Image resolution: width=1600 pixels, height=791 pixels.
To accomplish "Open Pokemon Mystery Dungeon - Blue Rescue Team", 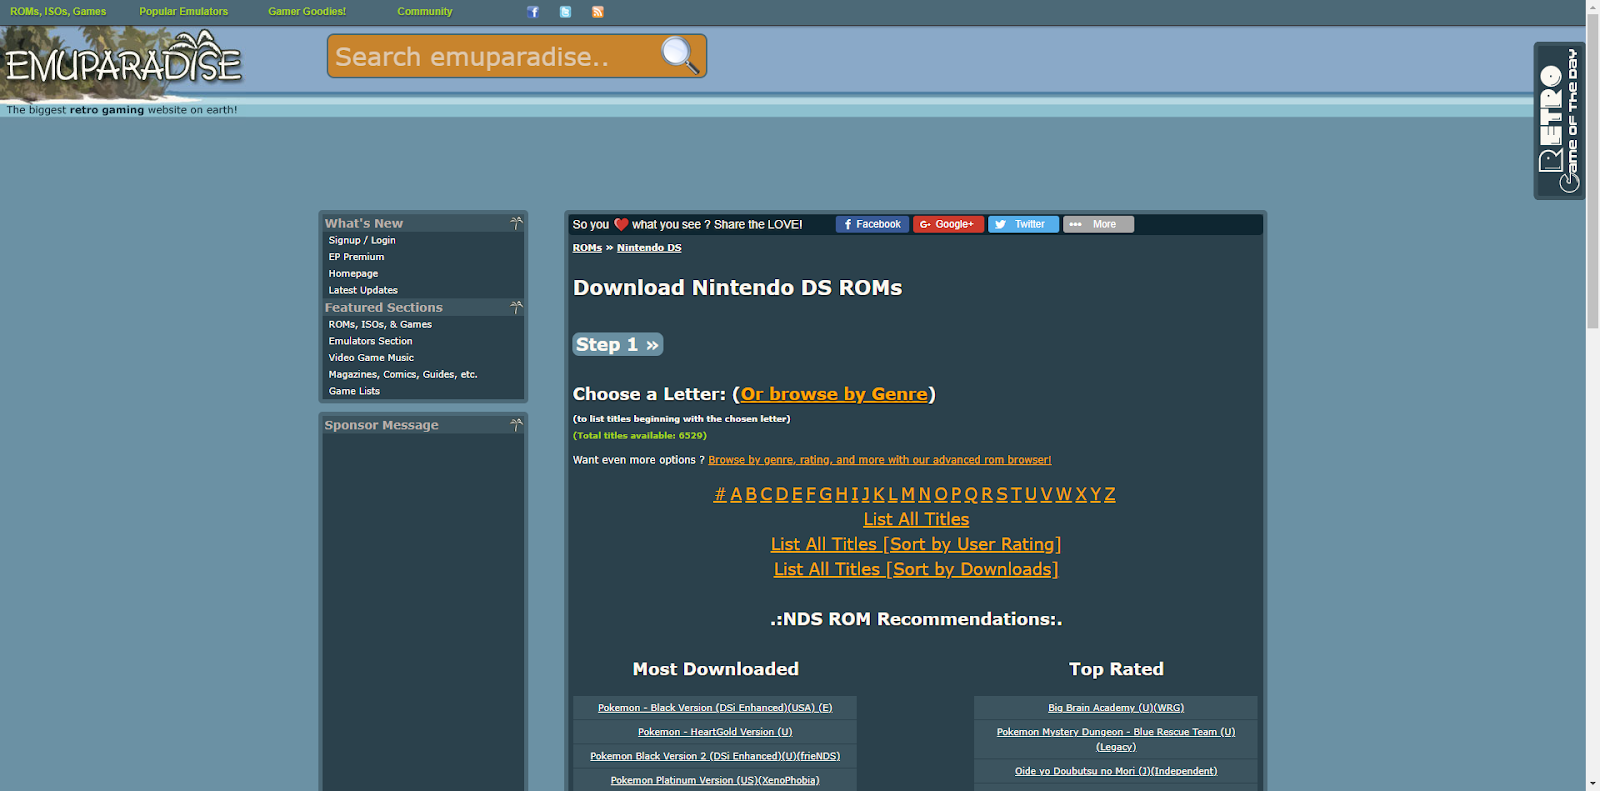I will point(1116,739).
